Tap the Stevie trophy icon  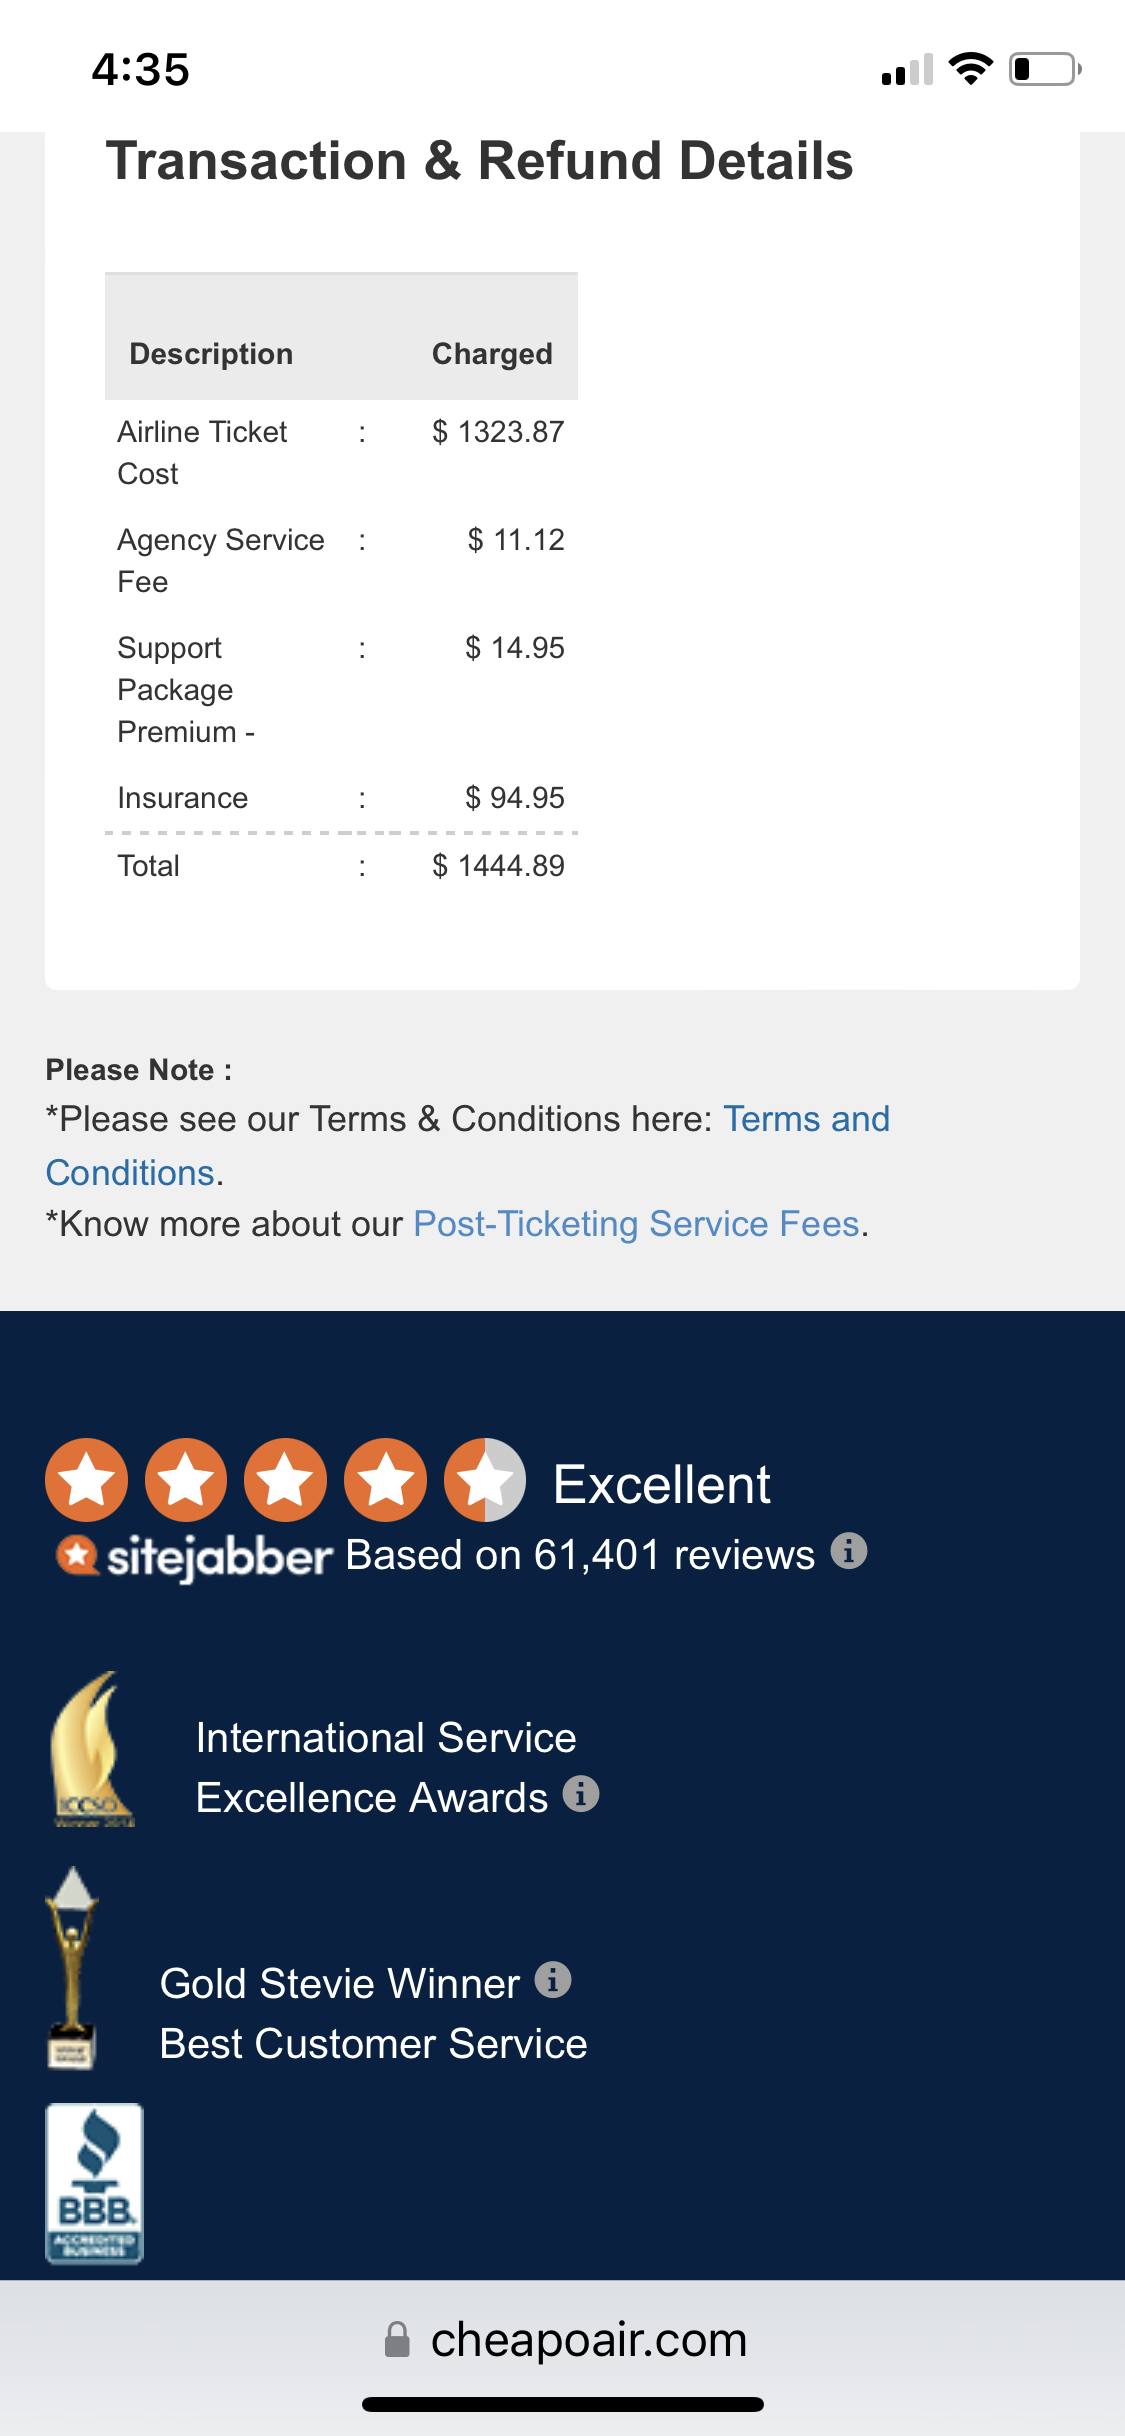coord(72,1966)
